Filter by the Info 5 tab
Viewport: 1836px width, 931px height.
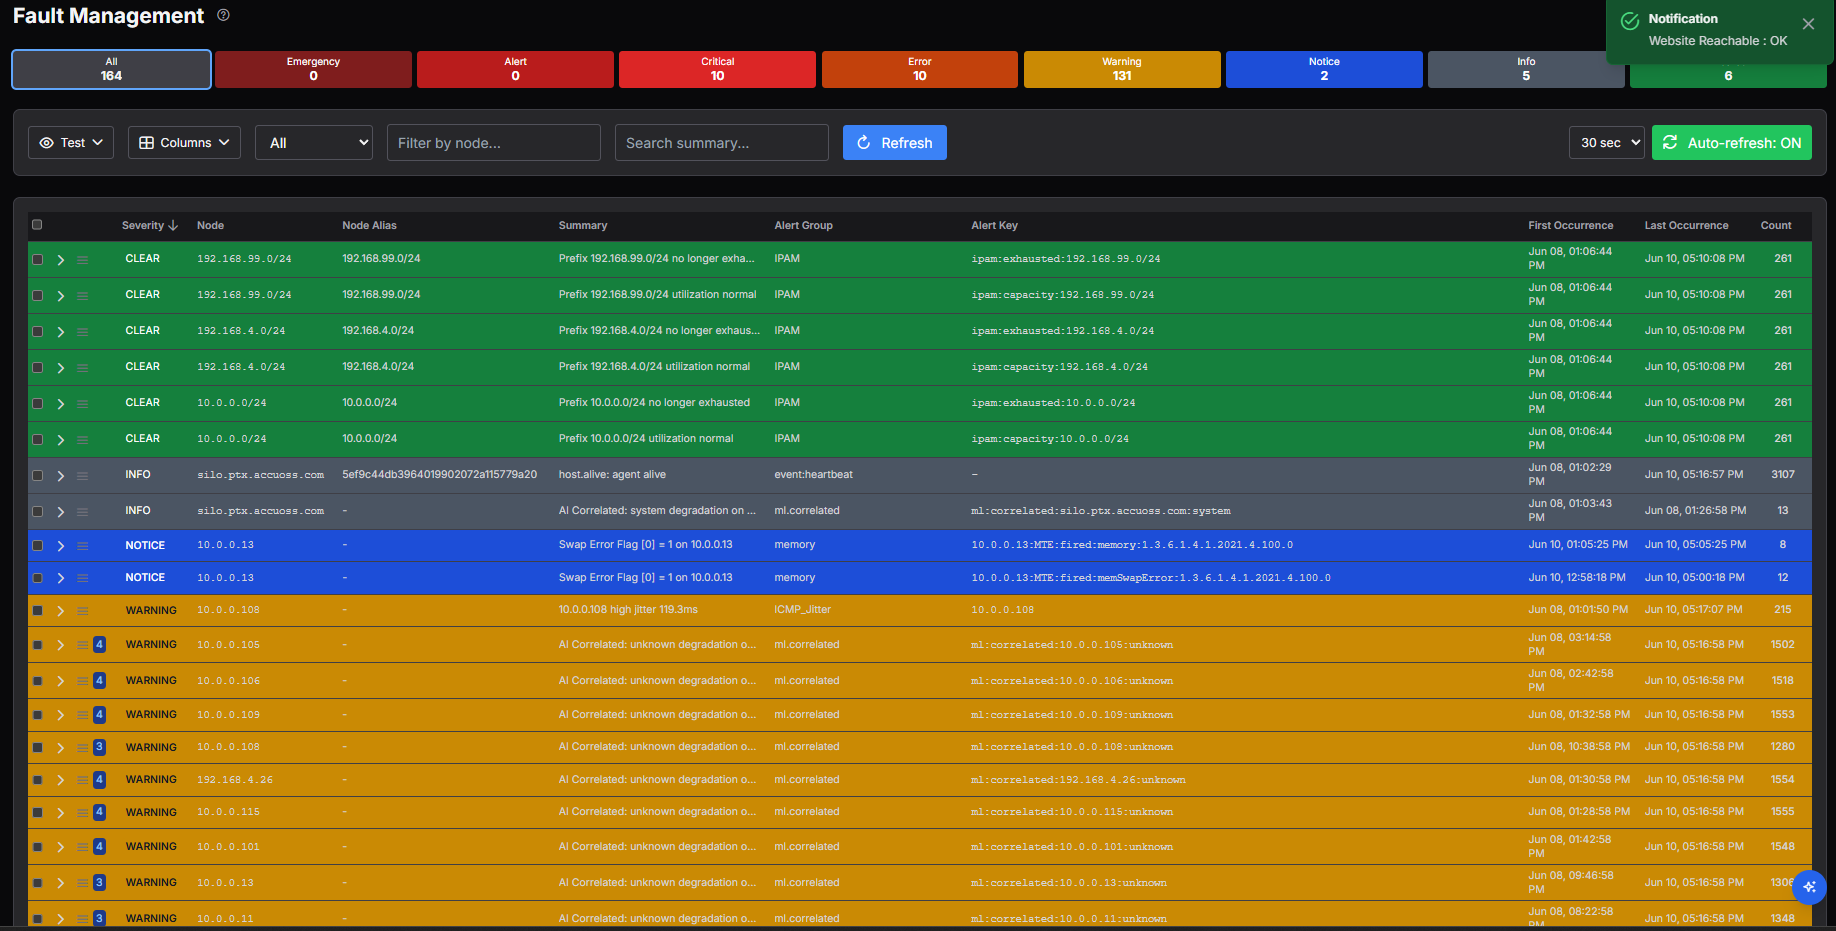click(x=1526, y=69)
